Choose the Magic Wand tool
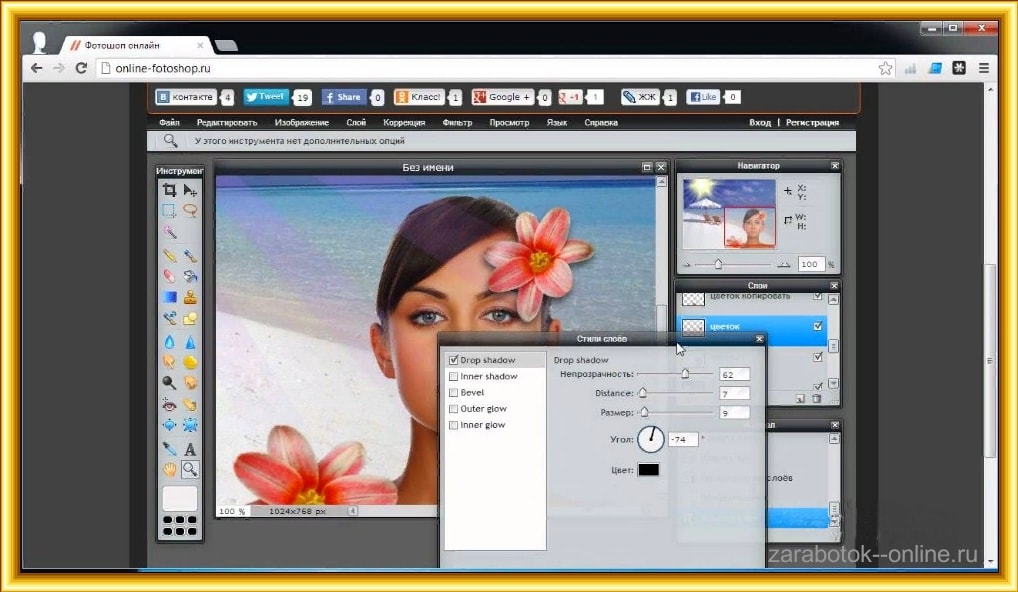The height and width of the screenshot is (592, 1018). pos(169,232)
